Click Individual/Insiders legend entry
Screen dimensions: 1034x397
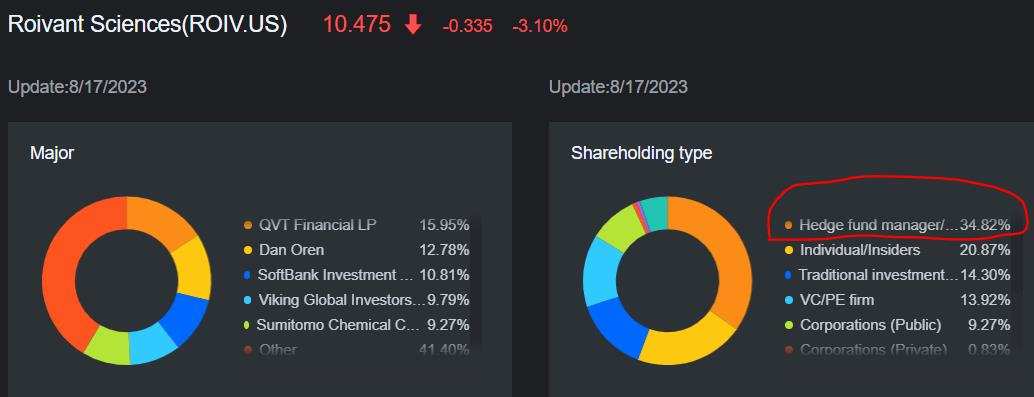897,250
